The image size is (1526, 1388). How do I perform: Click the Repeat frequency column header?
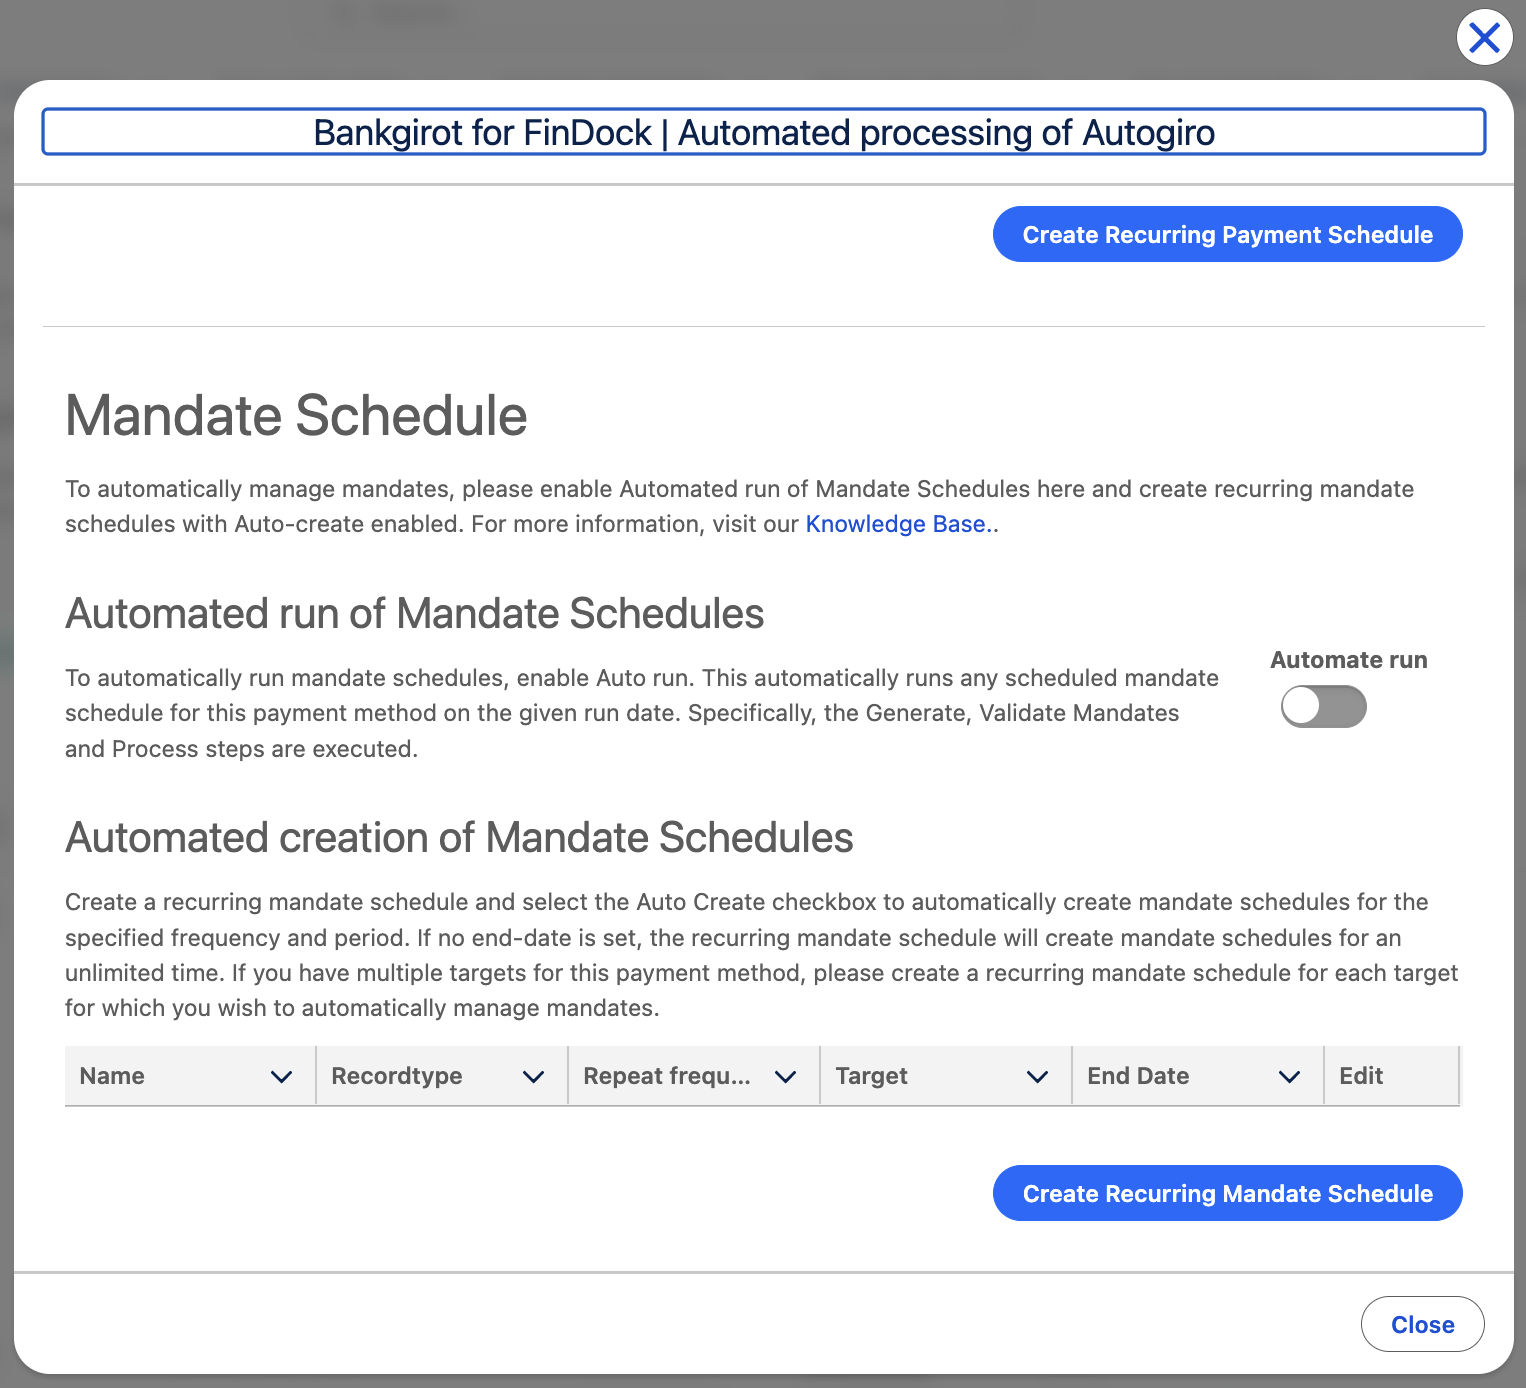tap(667, 1076)
